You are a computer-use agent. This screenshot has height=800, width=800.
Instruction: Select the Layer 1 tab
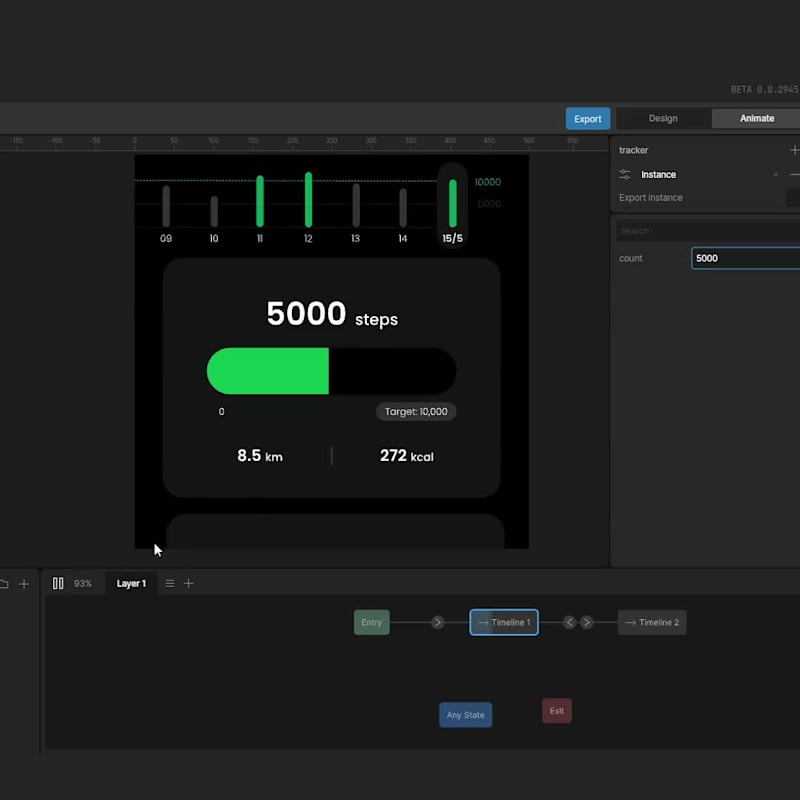click(x=131, y=583)
